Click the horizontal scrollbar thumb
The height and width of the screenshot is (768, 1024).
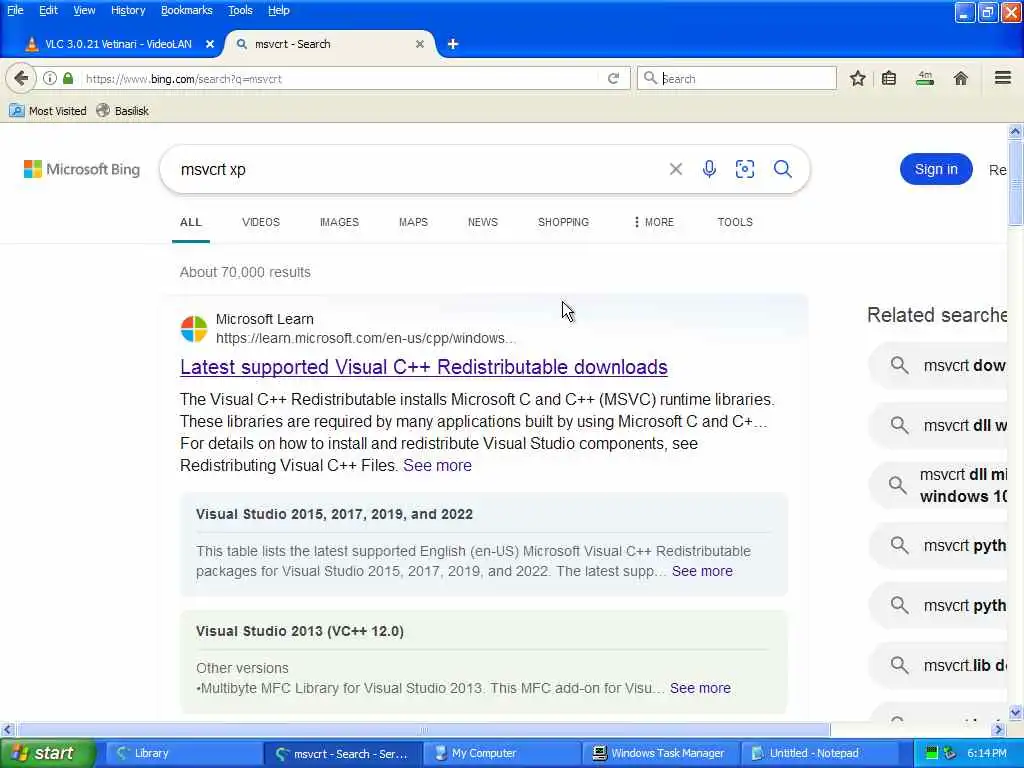[424, 730]
